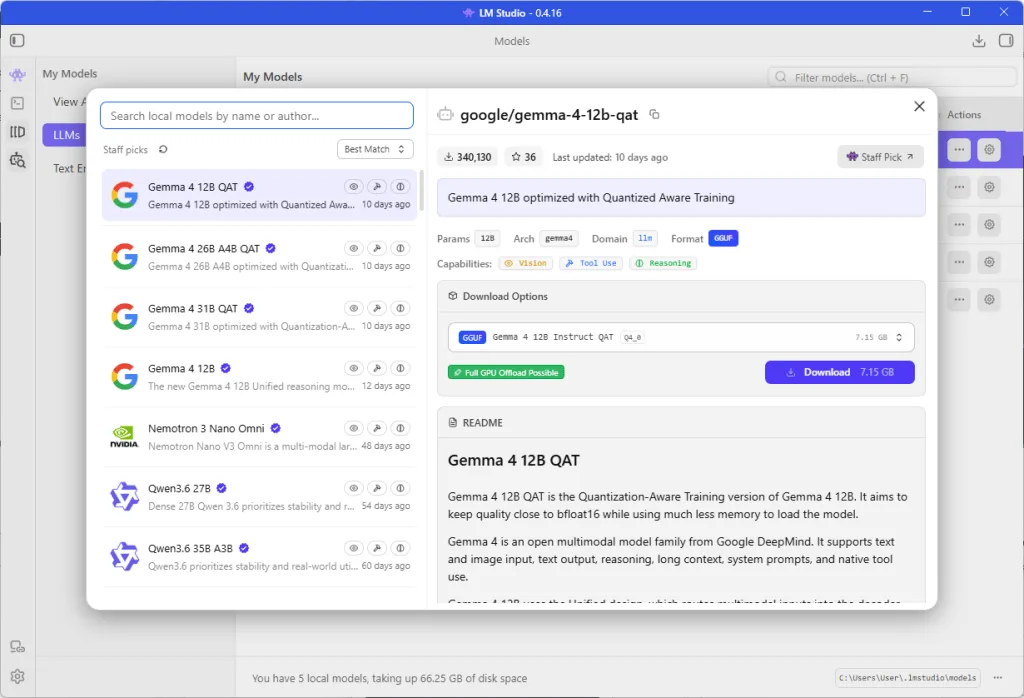The height and width of the screenshot is (698, 1024).
Task: Click the star count 36 badge
Action: 524,157
